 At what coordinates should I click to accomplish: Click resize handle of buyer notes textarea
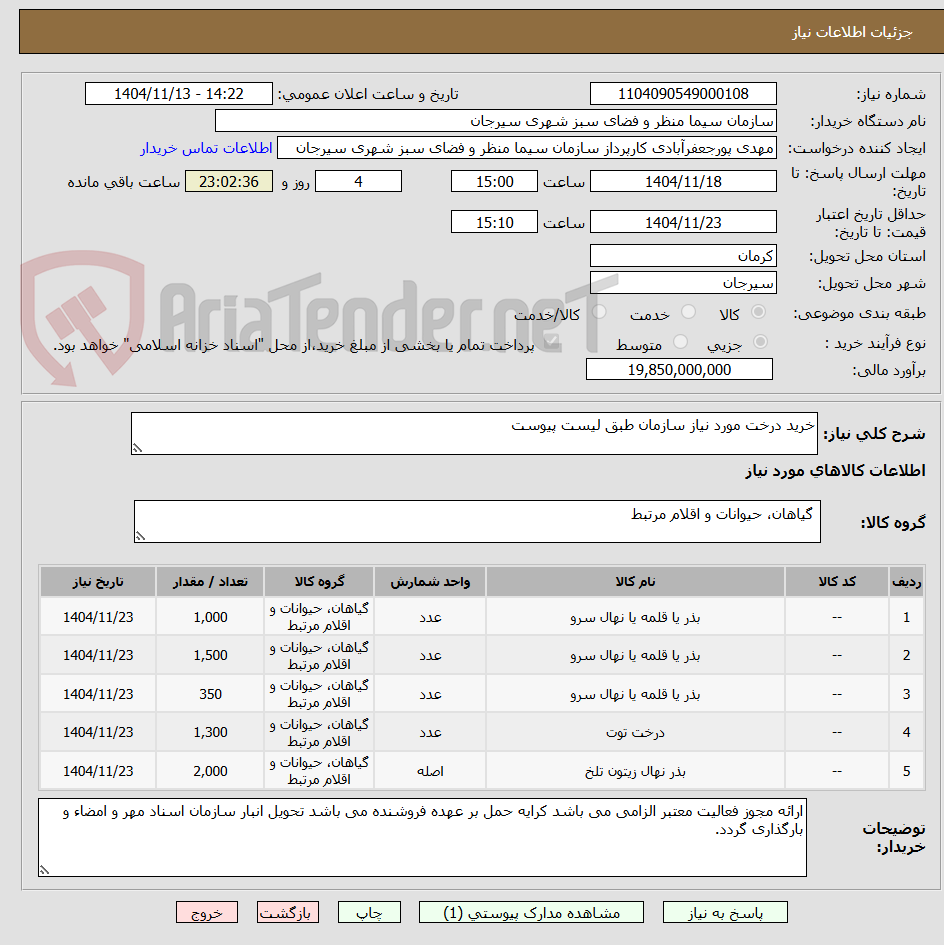point(45,870)
